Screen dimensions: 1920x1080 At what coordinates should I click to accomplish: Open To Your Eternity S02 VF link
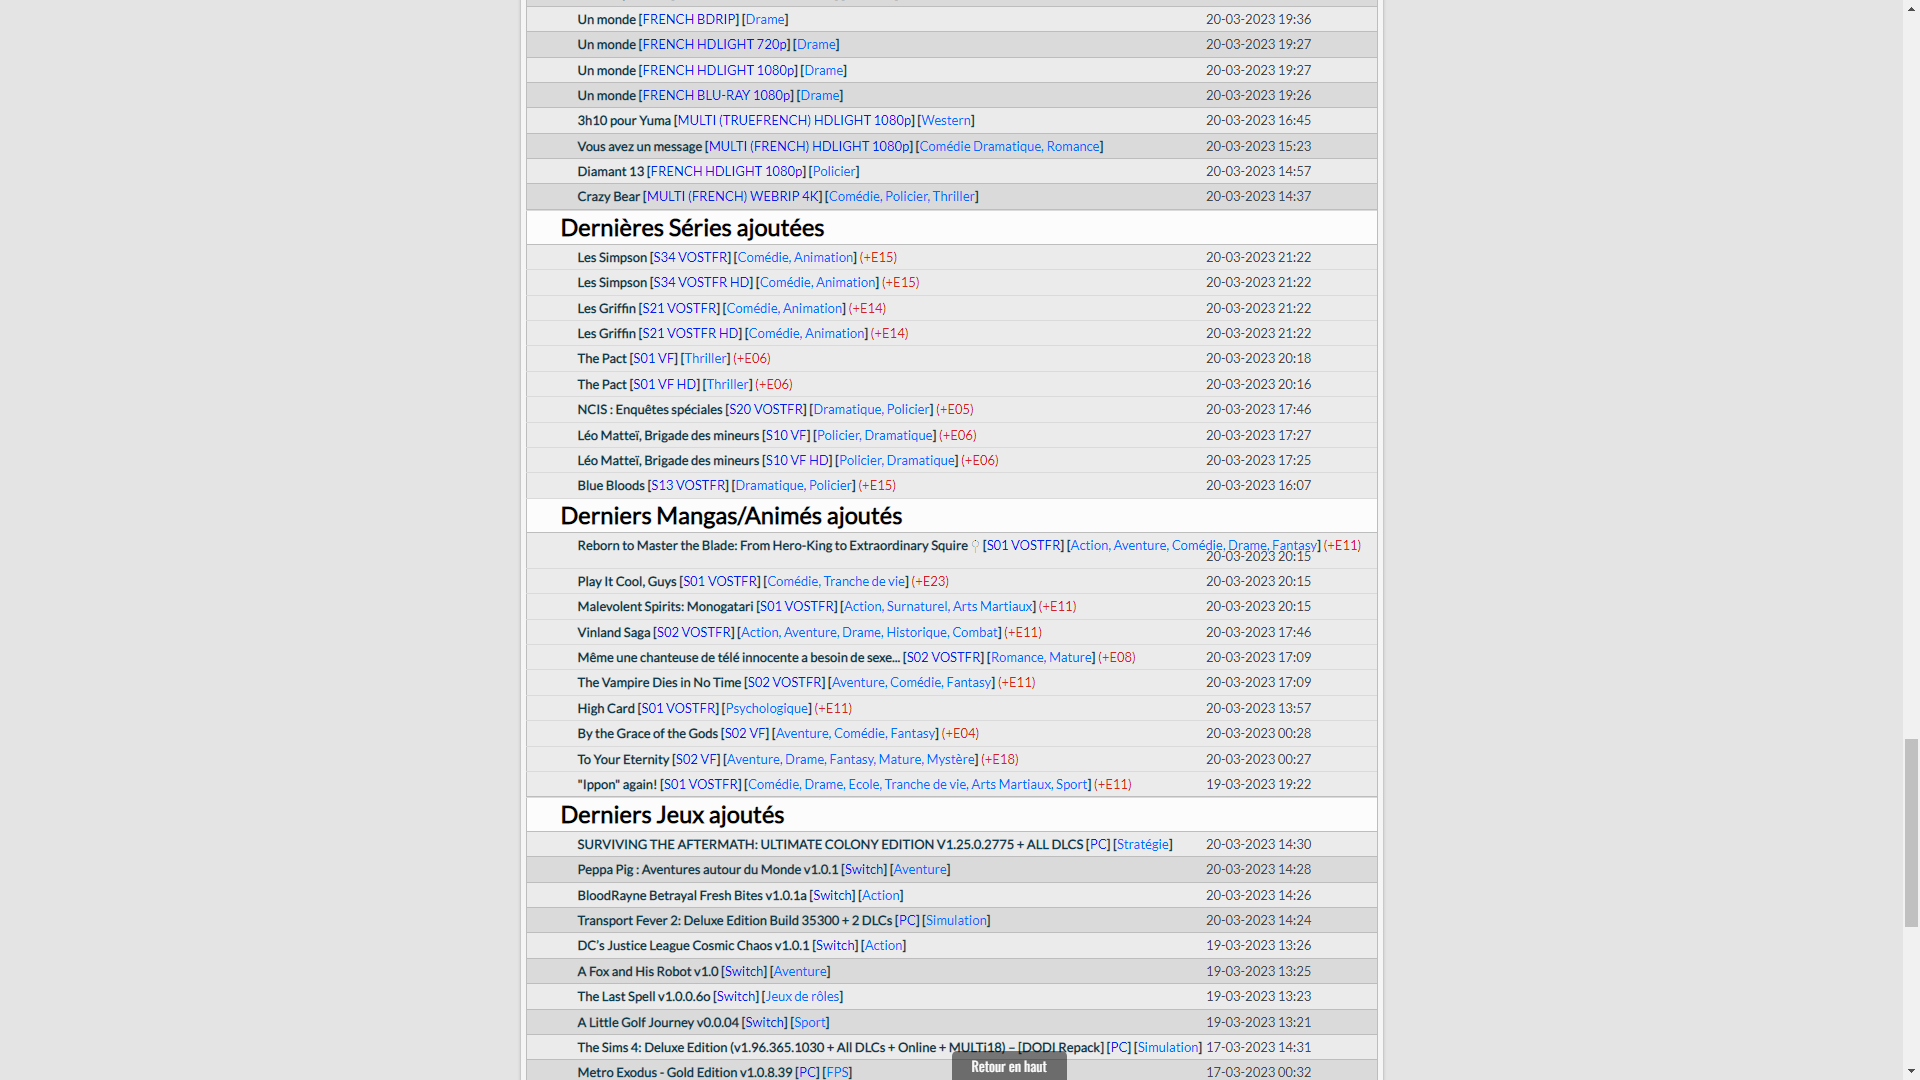click(x=696, y=759)
